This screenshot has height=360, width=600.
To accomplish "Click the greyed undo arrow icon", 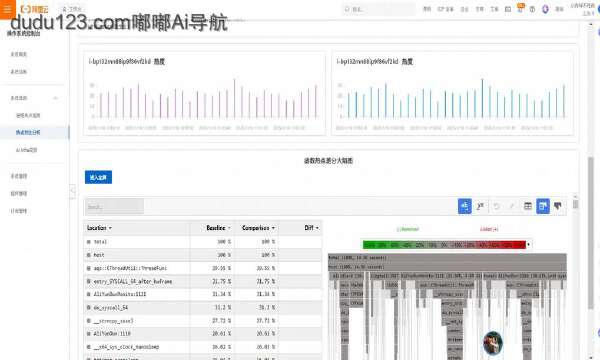I will point(496,206).
